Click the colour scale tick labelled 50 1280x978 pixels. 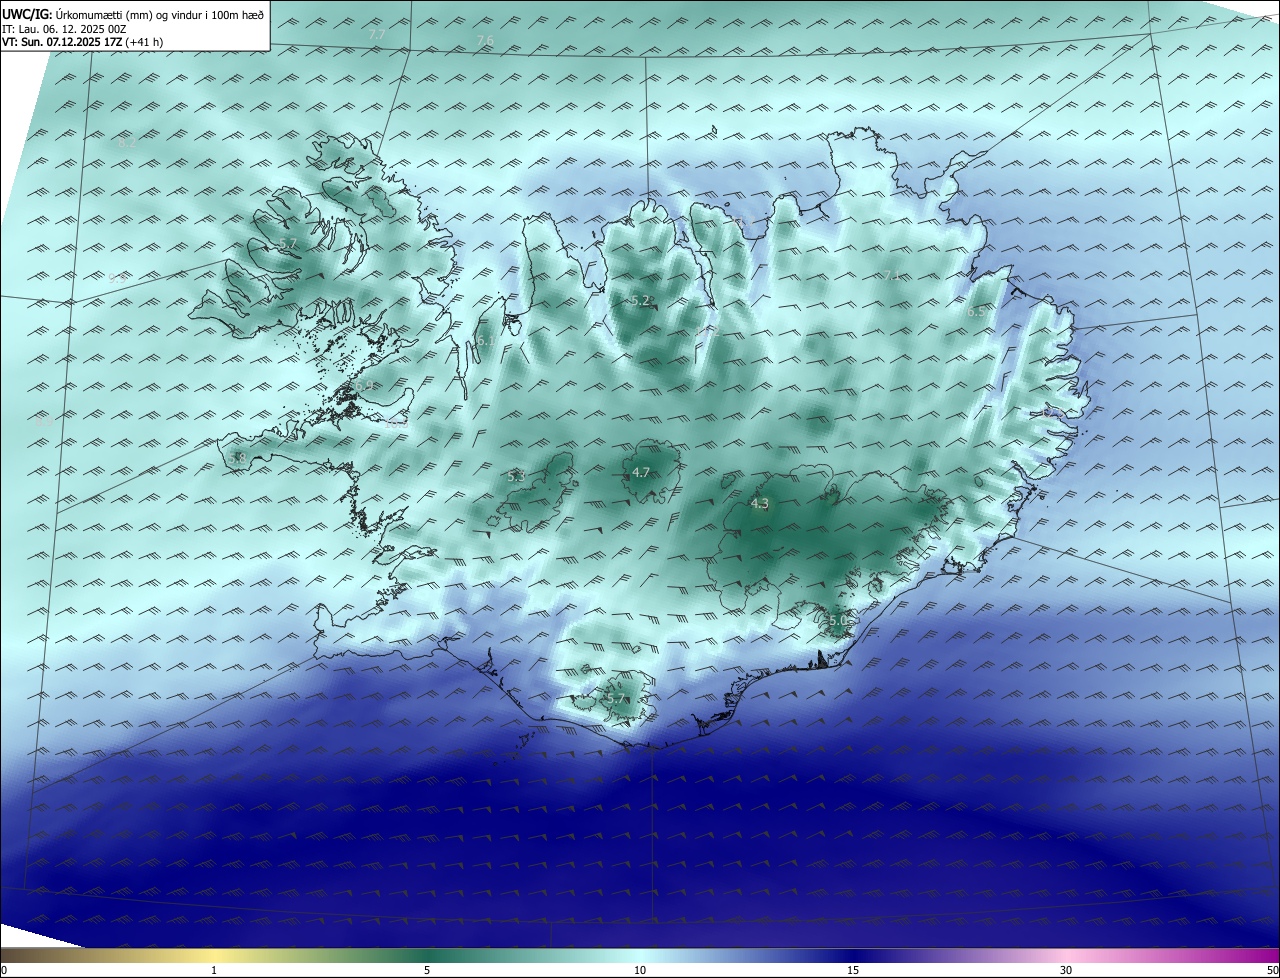pyautogui.click(x=1272, y=970)
